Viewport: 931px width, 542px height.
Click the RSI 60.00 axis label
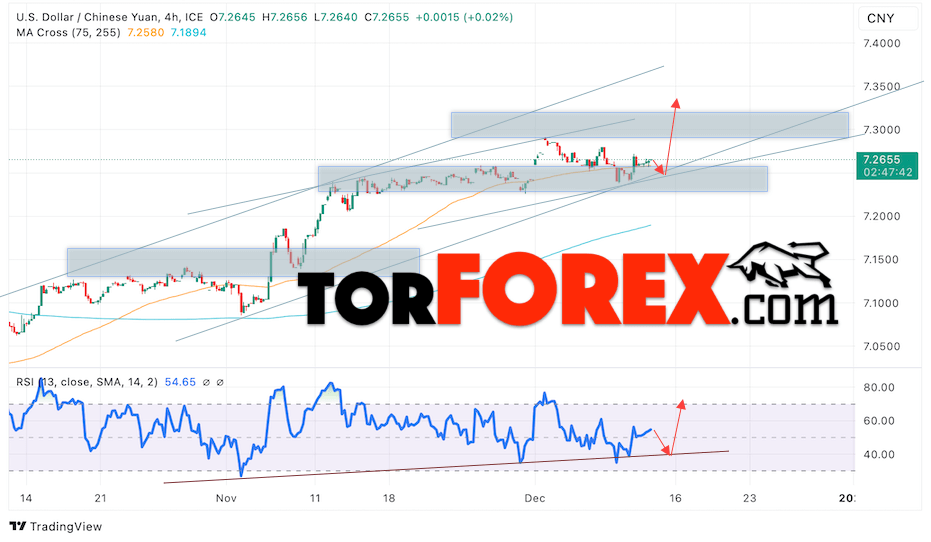click(879, 421)
